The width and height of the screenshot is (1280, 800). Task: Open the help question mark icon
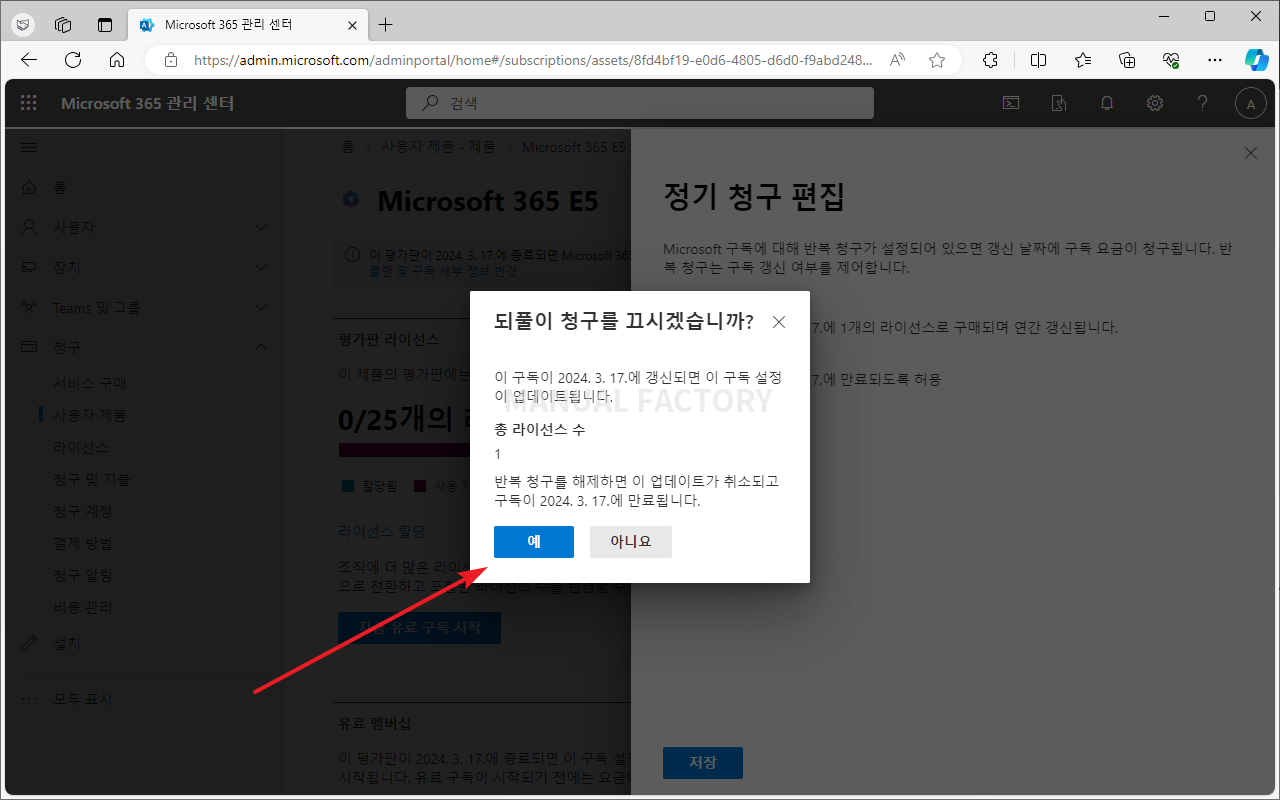1203,103
